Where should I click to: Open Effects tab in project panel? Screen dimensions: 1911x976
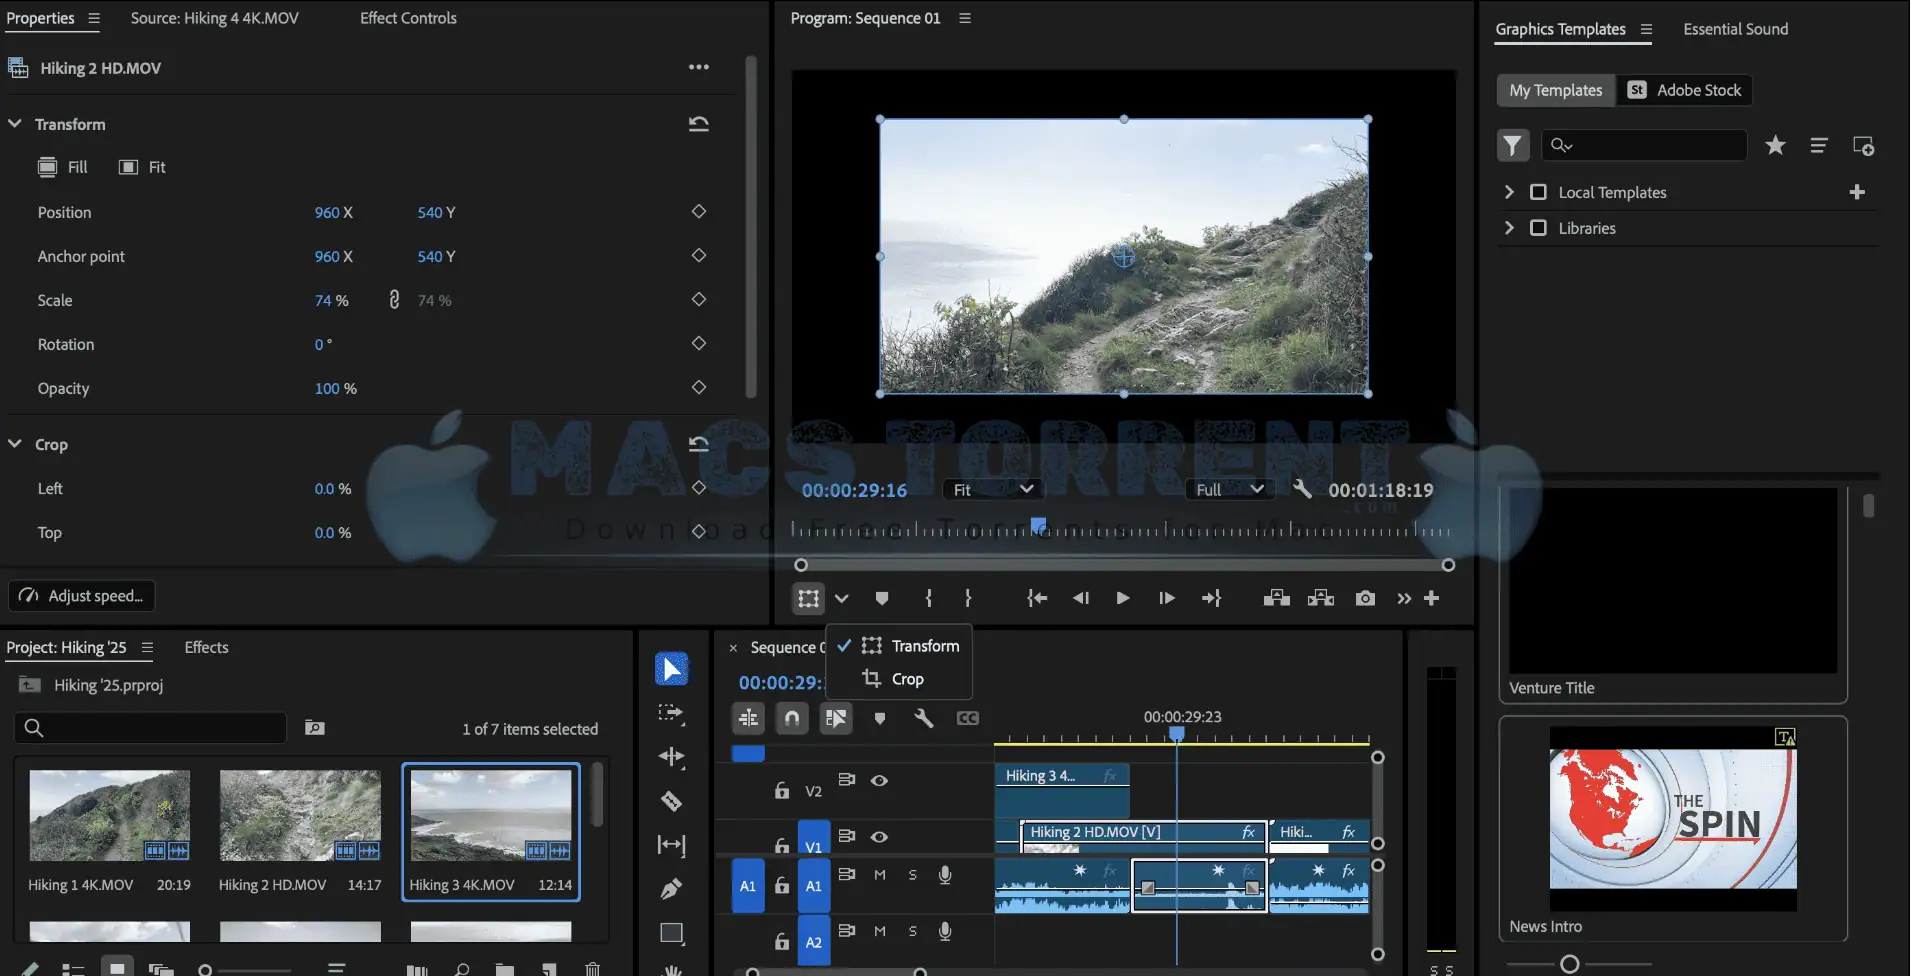click(206, 647)
